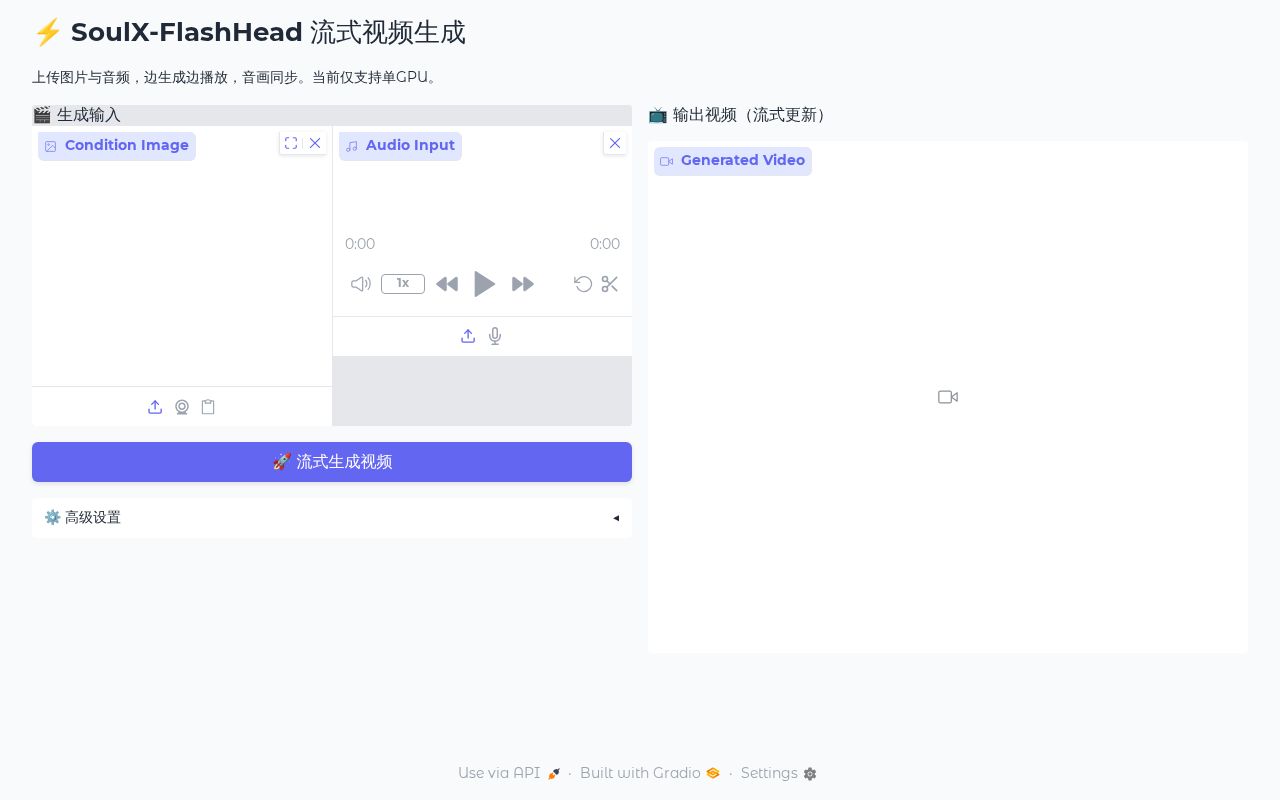Screen dimensions: 1280x800
Task: Fast-forward the audio
Action: click(523, 284)
